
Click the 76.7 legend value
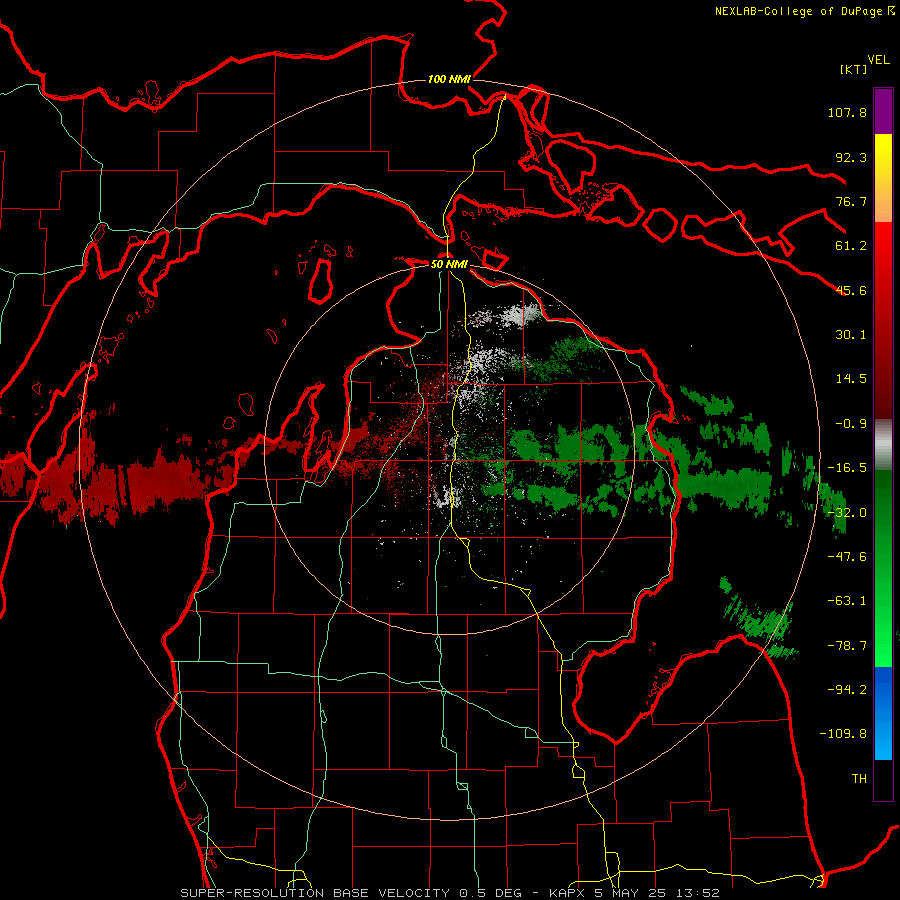(x=851, y=201)
